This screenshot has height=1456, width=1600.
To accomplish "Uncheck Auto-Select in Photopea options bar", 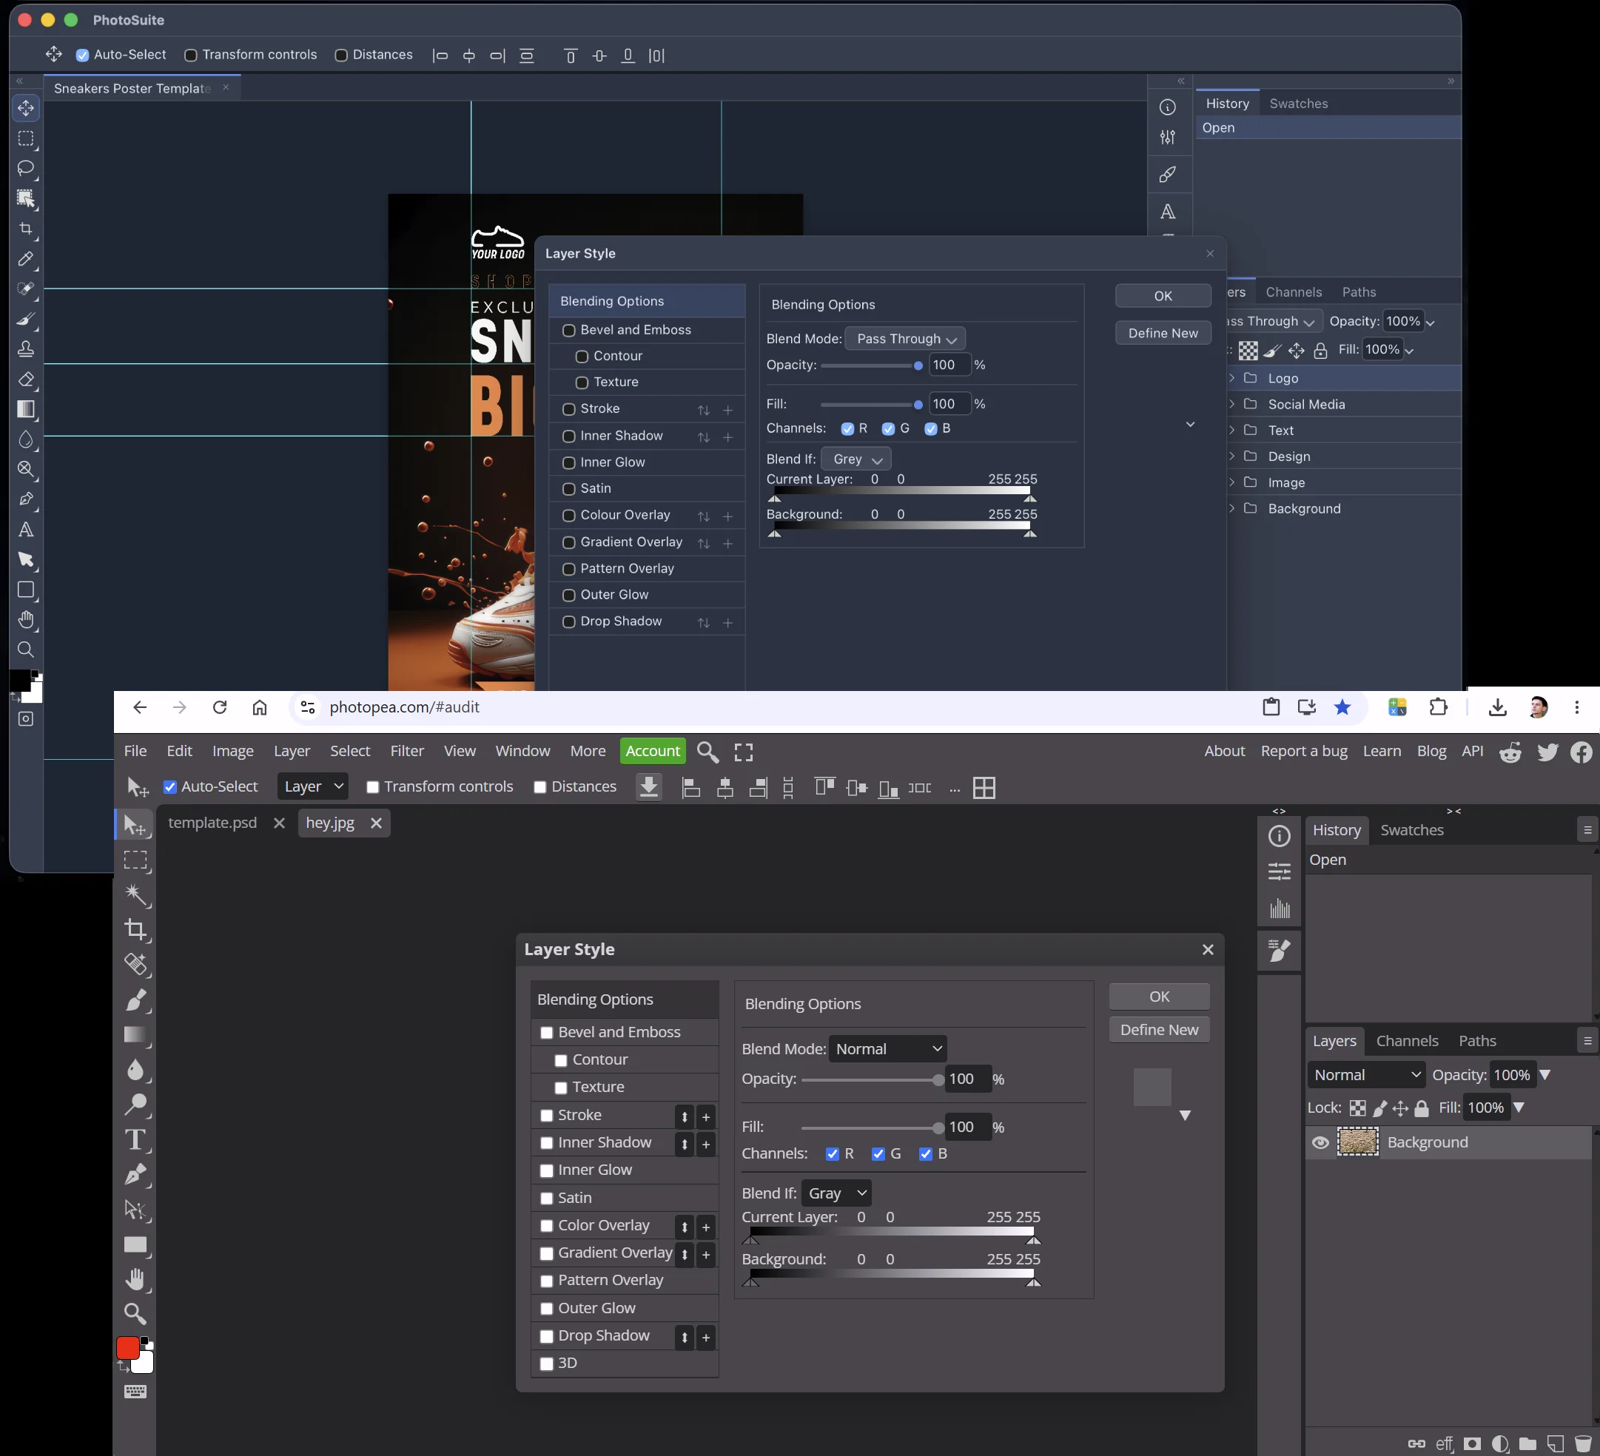I will pos(170,787).
